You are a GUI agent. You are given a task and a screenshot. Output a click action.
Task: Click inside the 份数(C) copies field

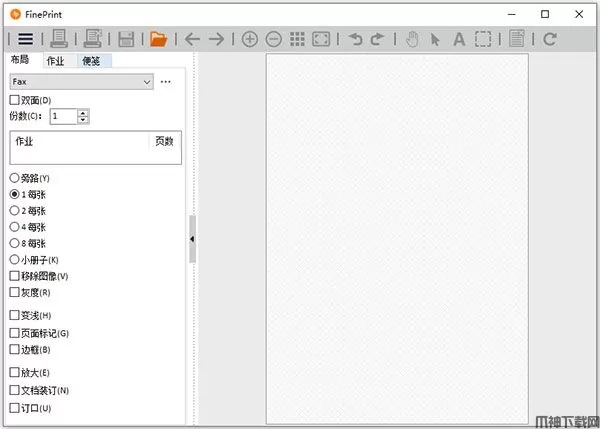tap(64, 116)
